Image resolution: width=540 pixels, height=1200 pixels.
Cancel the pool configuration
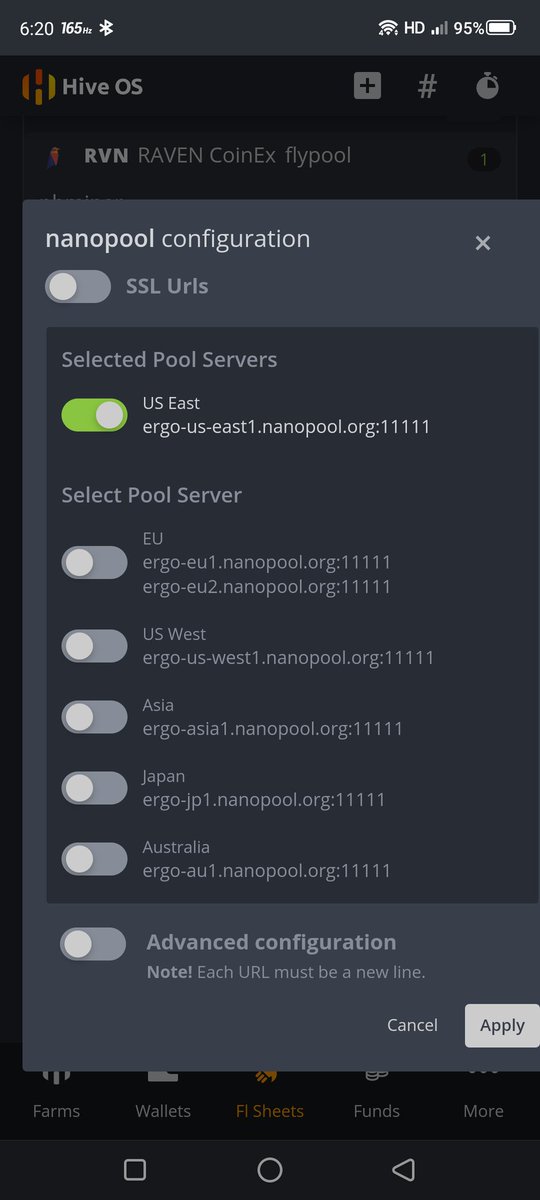pos(412,1025)
